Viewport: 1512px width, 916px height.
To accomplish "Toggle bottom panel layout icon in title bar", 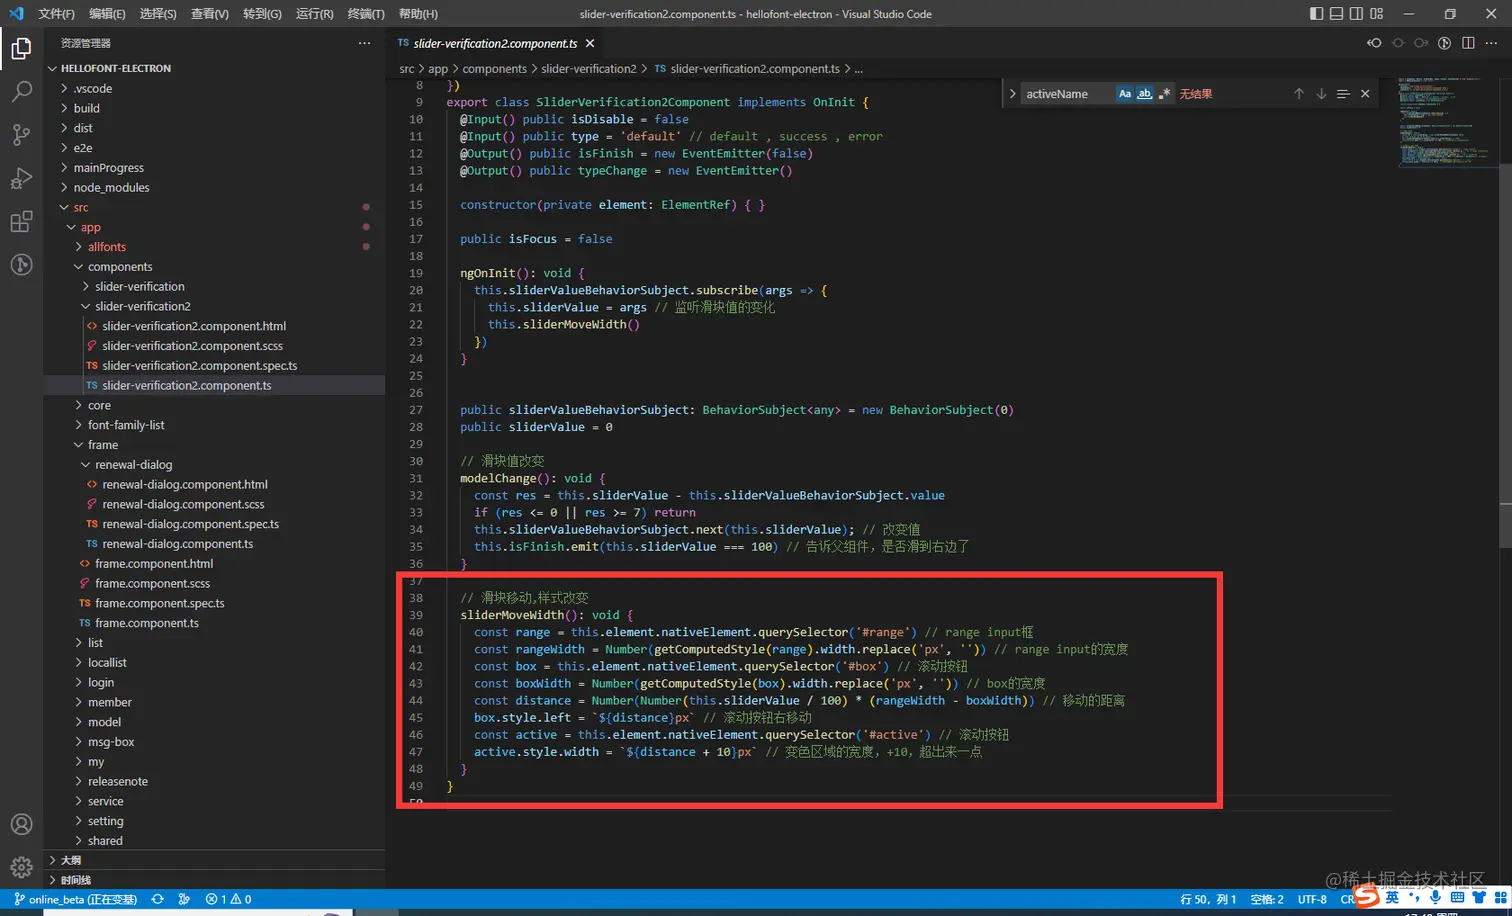I will pos(1336,14).
